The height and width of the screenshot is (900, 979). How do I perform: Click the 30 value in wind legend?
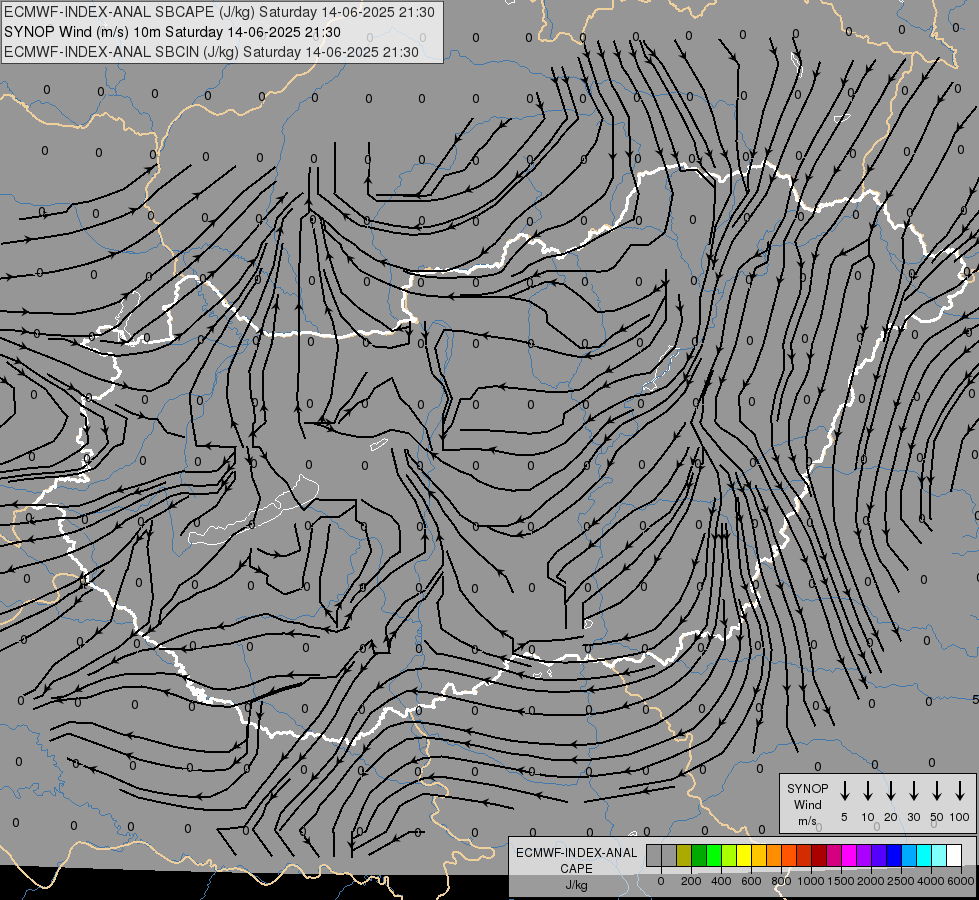[x=914, y=817]
